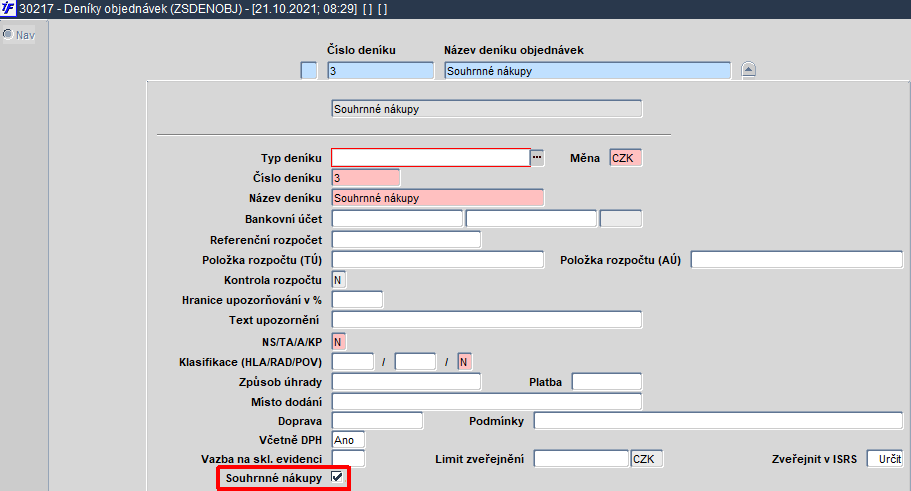Click the Klasifikace POV field with N
The width and height of the screenshot is (911, 491).
click(x=464, y=361)
